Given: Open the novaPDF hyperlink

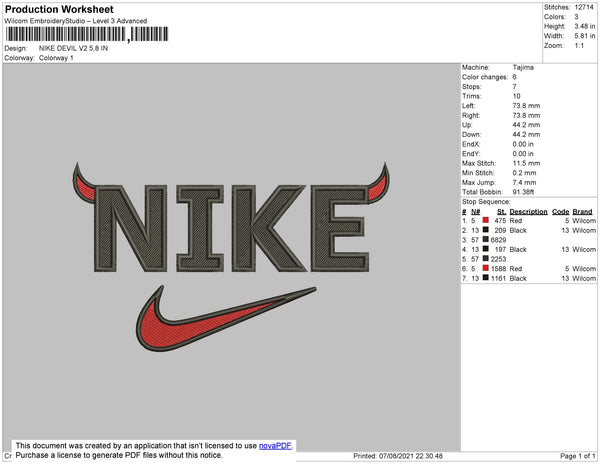Looking at the screenshot, I should pyautogui.click(x=275, y=446).
